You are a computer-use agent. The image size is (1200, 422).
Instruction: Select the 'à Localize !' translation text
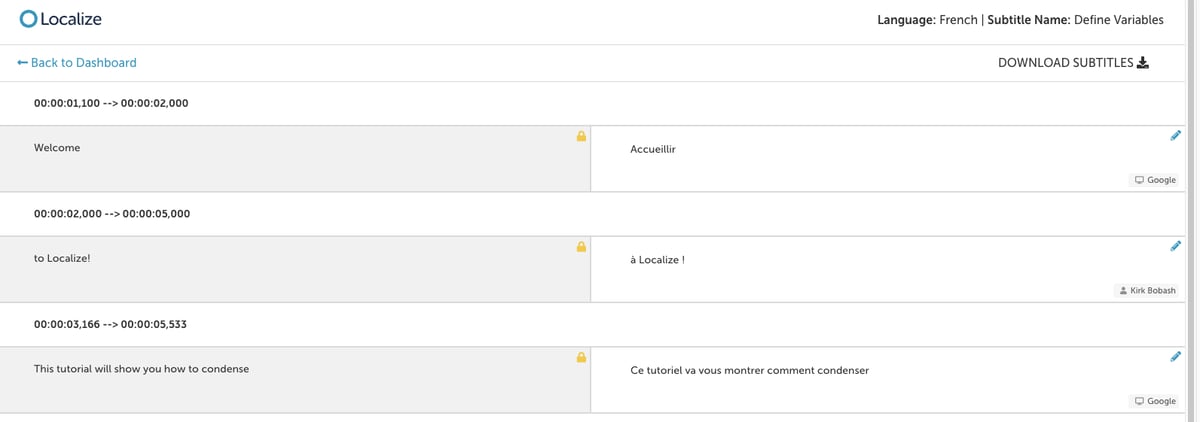point(657,260)
